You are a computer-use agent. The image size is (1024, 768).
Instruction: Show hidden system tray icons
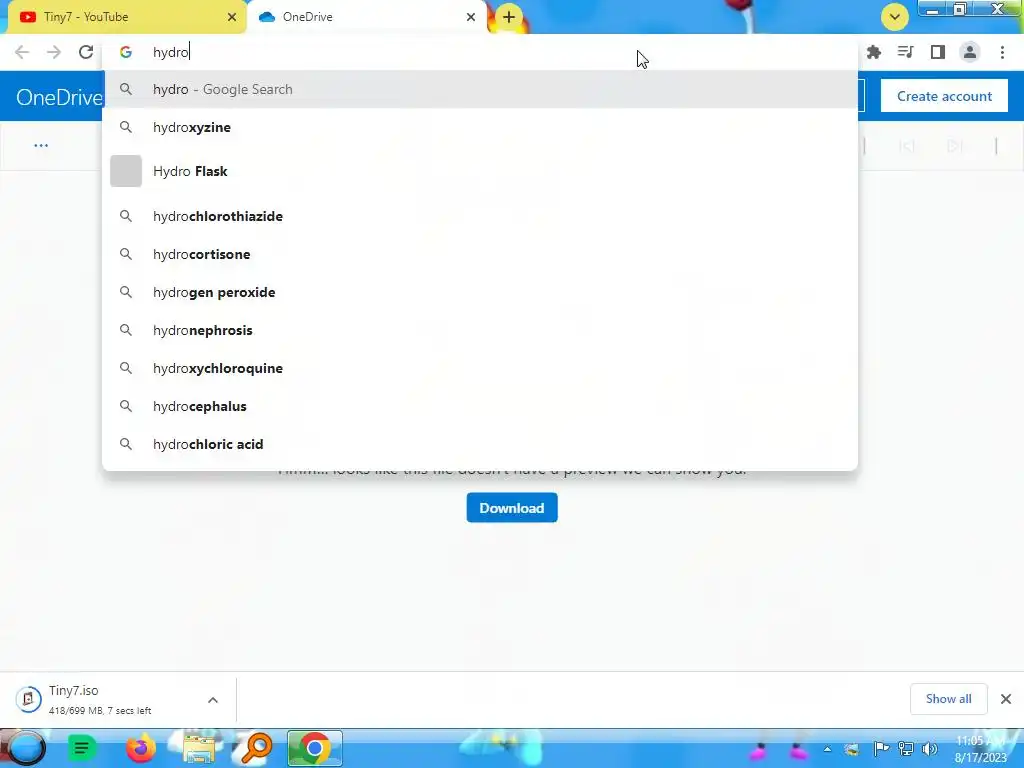(827, 749)
